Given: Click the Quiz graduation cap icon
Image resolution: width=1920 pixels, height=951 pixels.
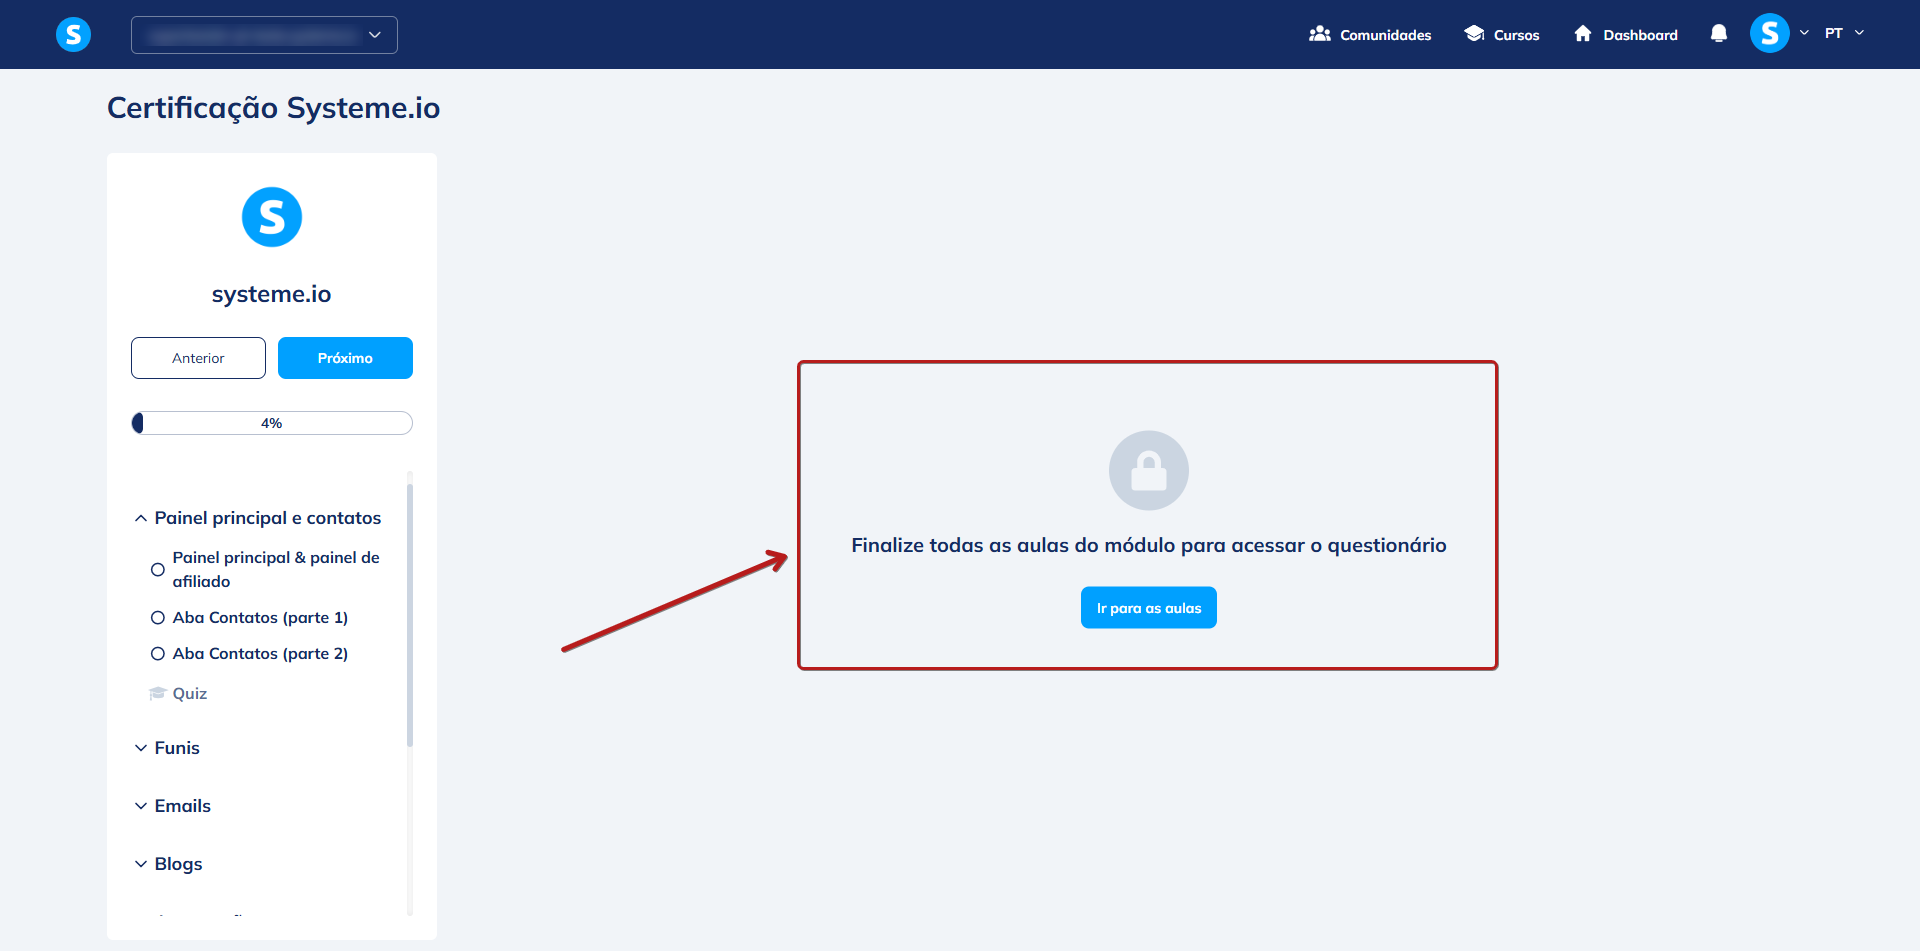Looking at the screenshot, I should click(x=157, y=693).
